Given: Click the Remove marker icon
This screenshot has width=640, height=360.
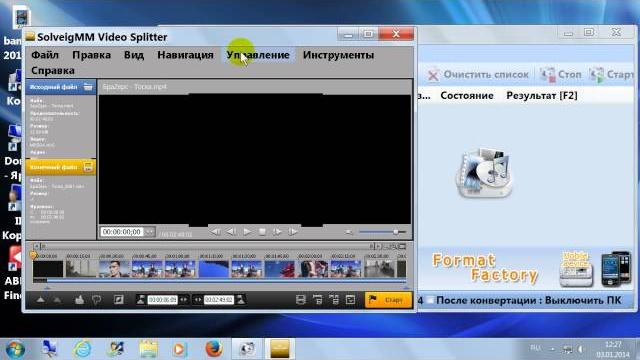Looking at the screenshot, I should point(58,300).
